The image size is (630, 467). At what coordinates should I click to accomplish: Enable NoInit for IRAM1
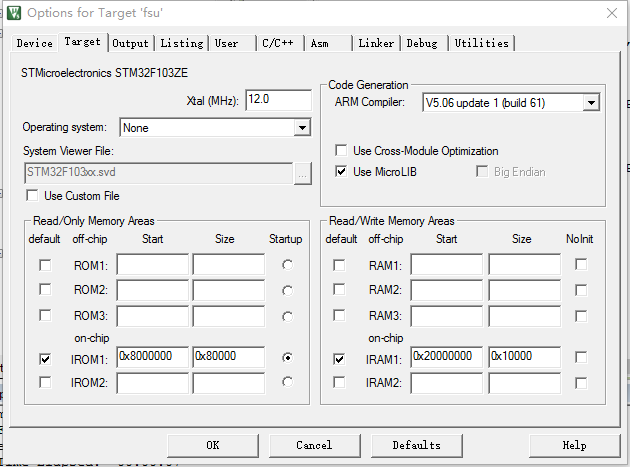click(x=581, y=357)
